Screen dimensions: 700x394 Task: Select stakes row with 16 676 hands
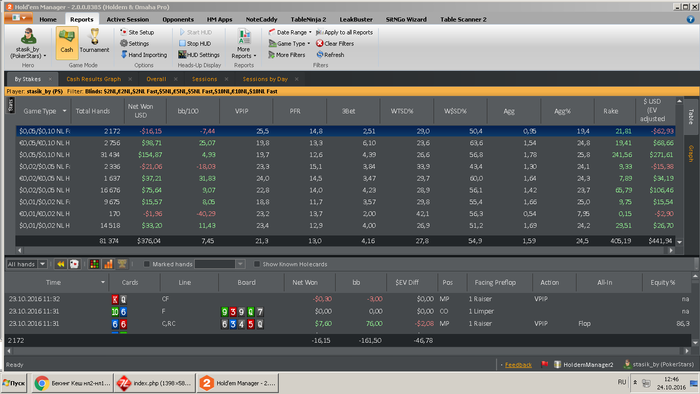[345, 190]
